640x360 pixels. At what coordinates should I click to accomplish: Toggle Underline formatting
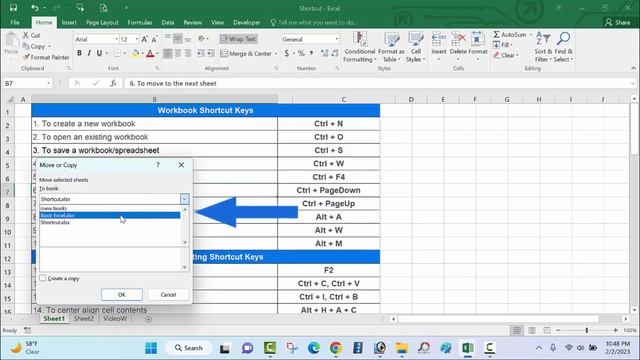point(99,53)
